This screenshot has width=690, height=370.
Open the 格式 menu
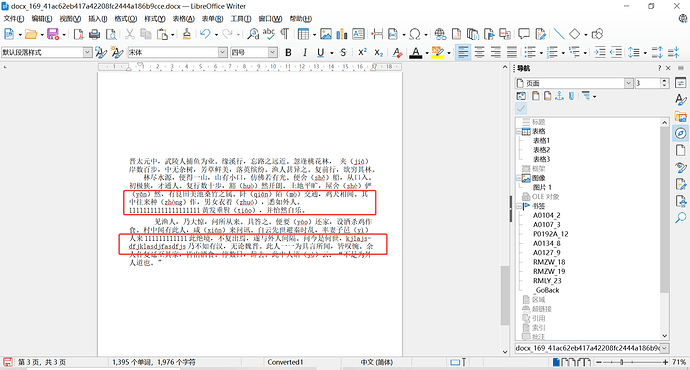coord(125,18)
